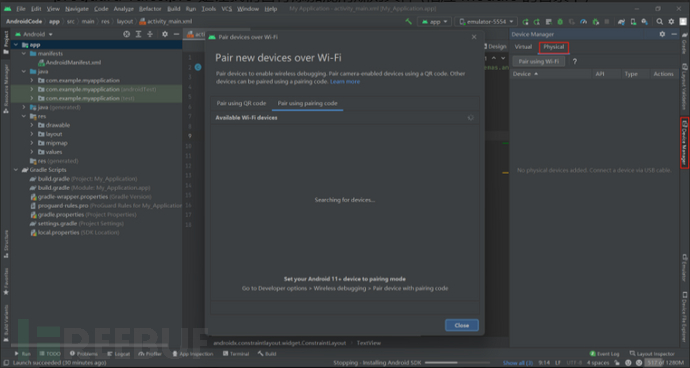Viewport: 690px width, 368px height.
Task: Click the Learn more link
Action: (345, 81)
